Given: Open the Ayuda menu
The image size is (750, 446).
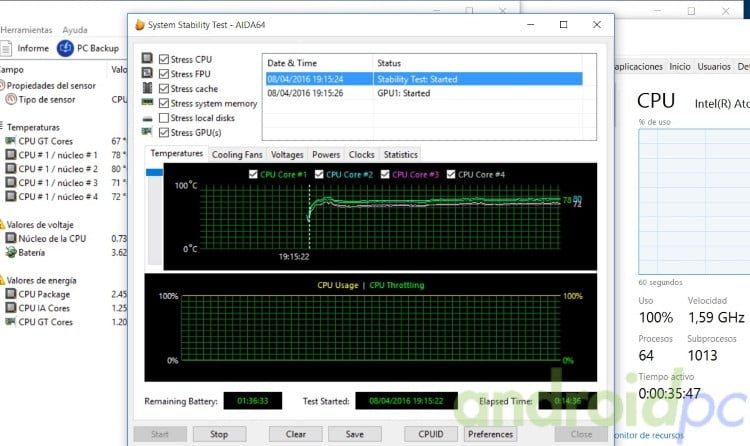Looking at the screenshot, I should (75, 30).
